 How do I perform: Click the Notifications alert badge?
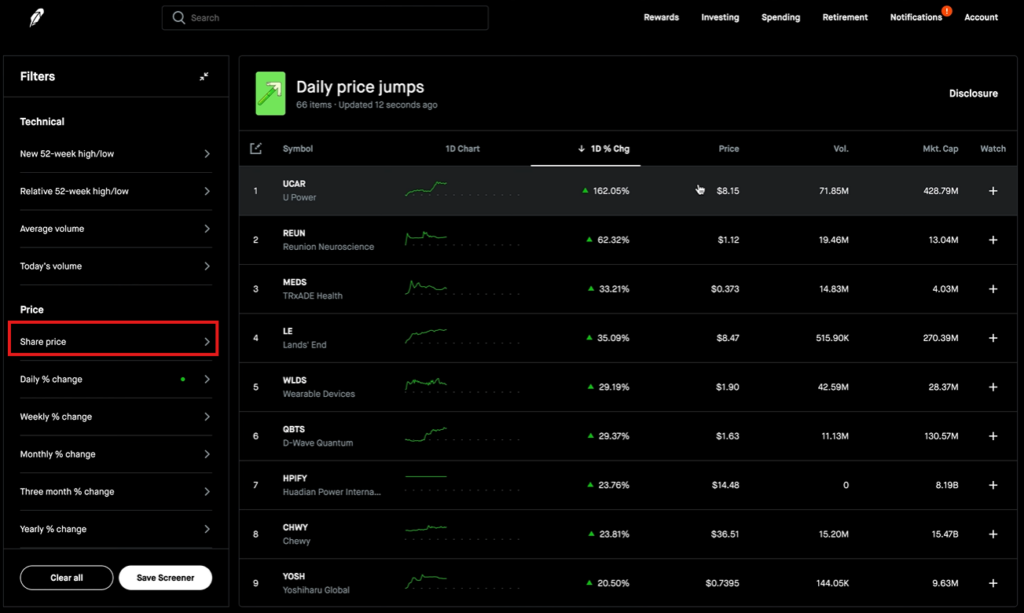(x=946, y=10)
